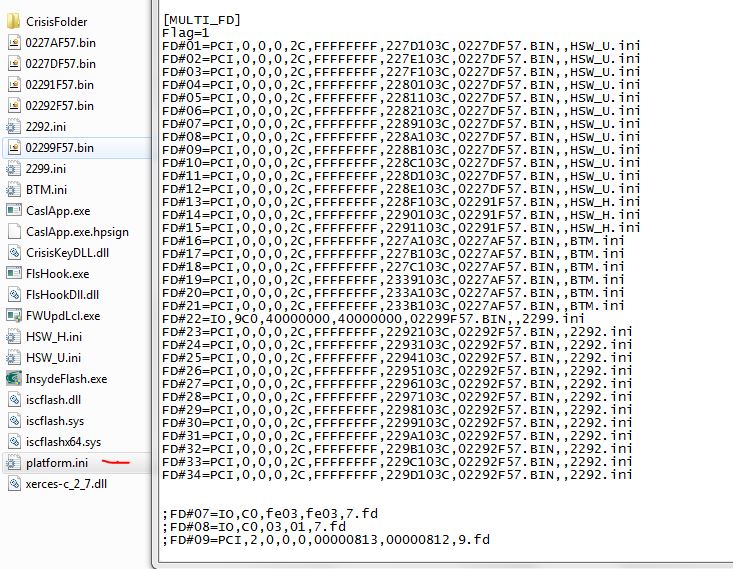
Task: Select the xerces-c_2_7.dll file icon
Action: coord(14,484)
